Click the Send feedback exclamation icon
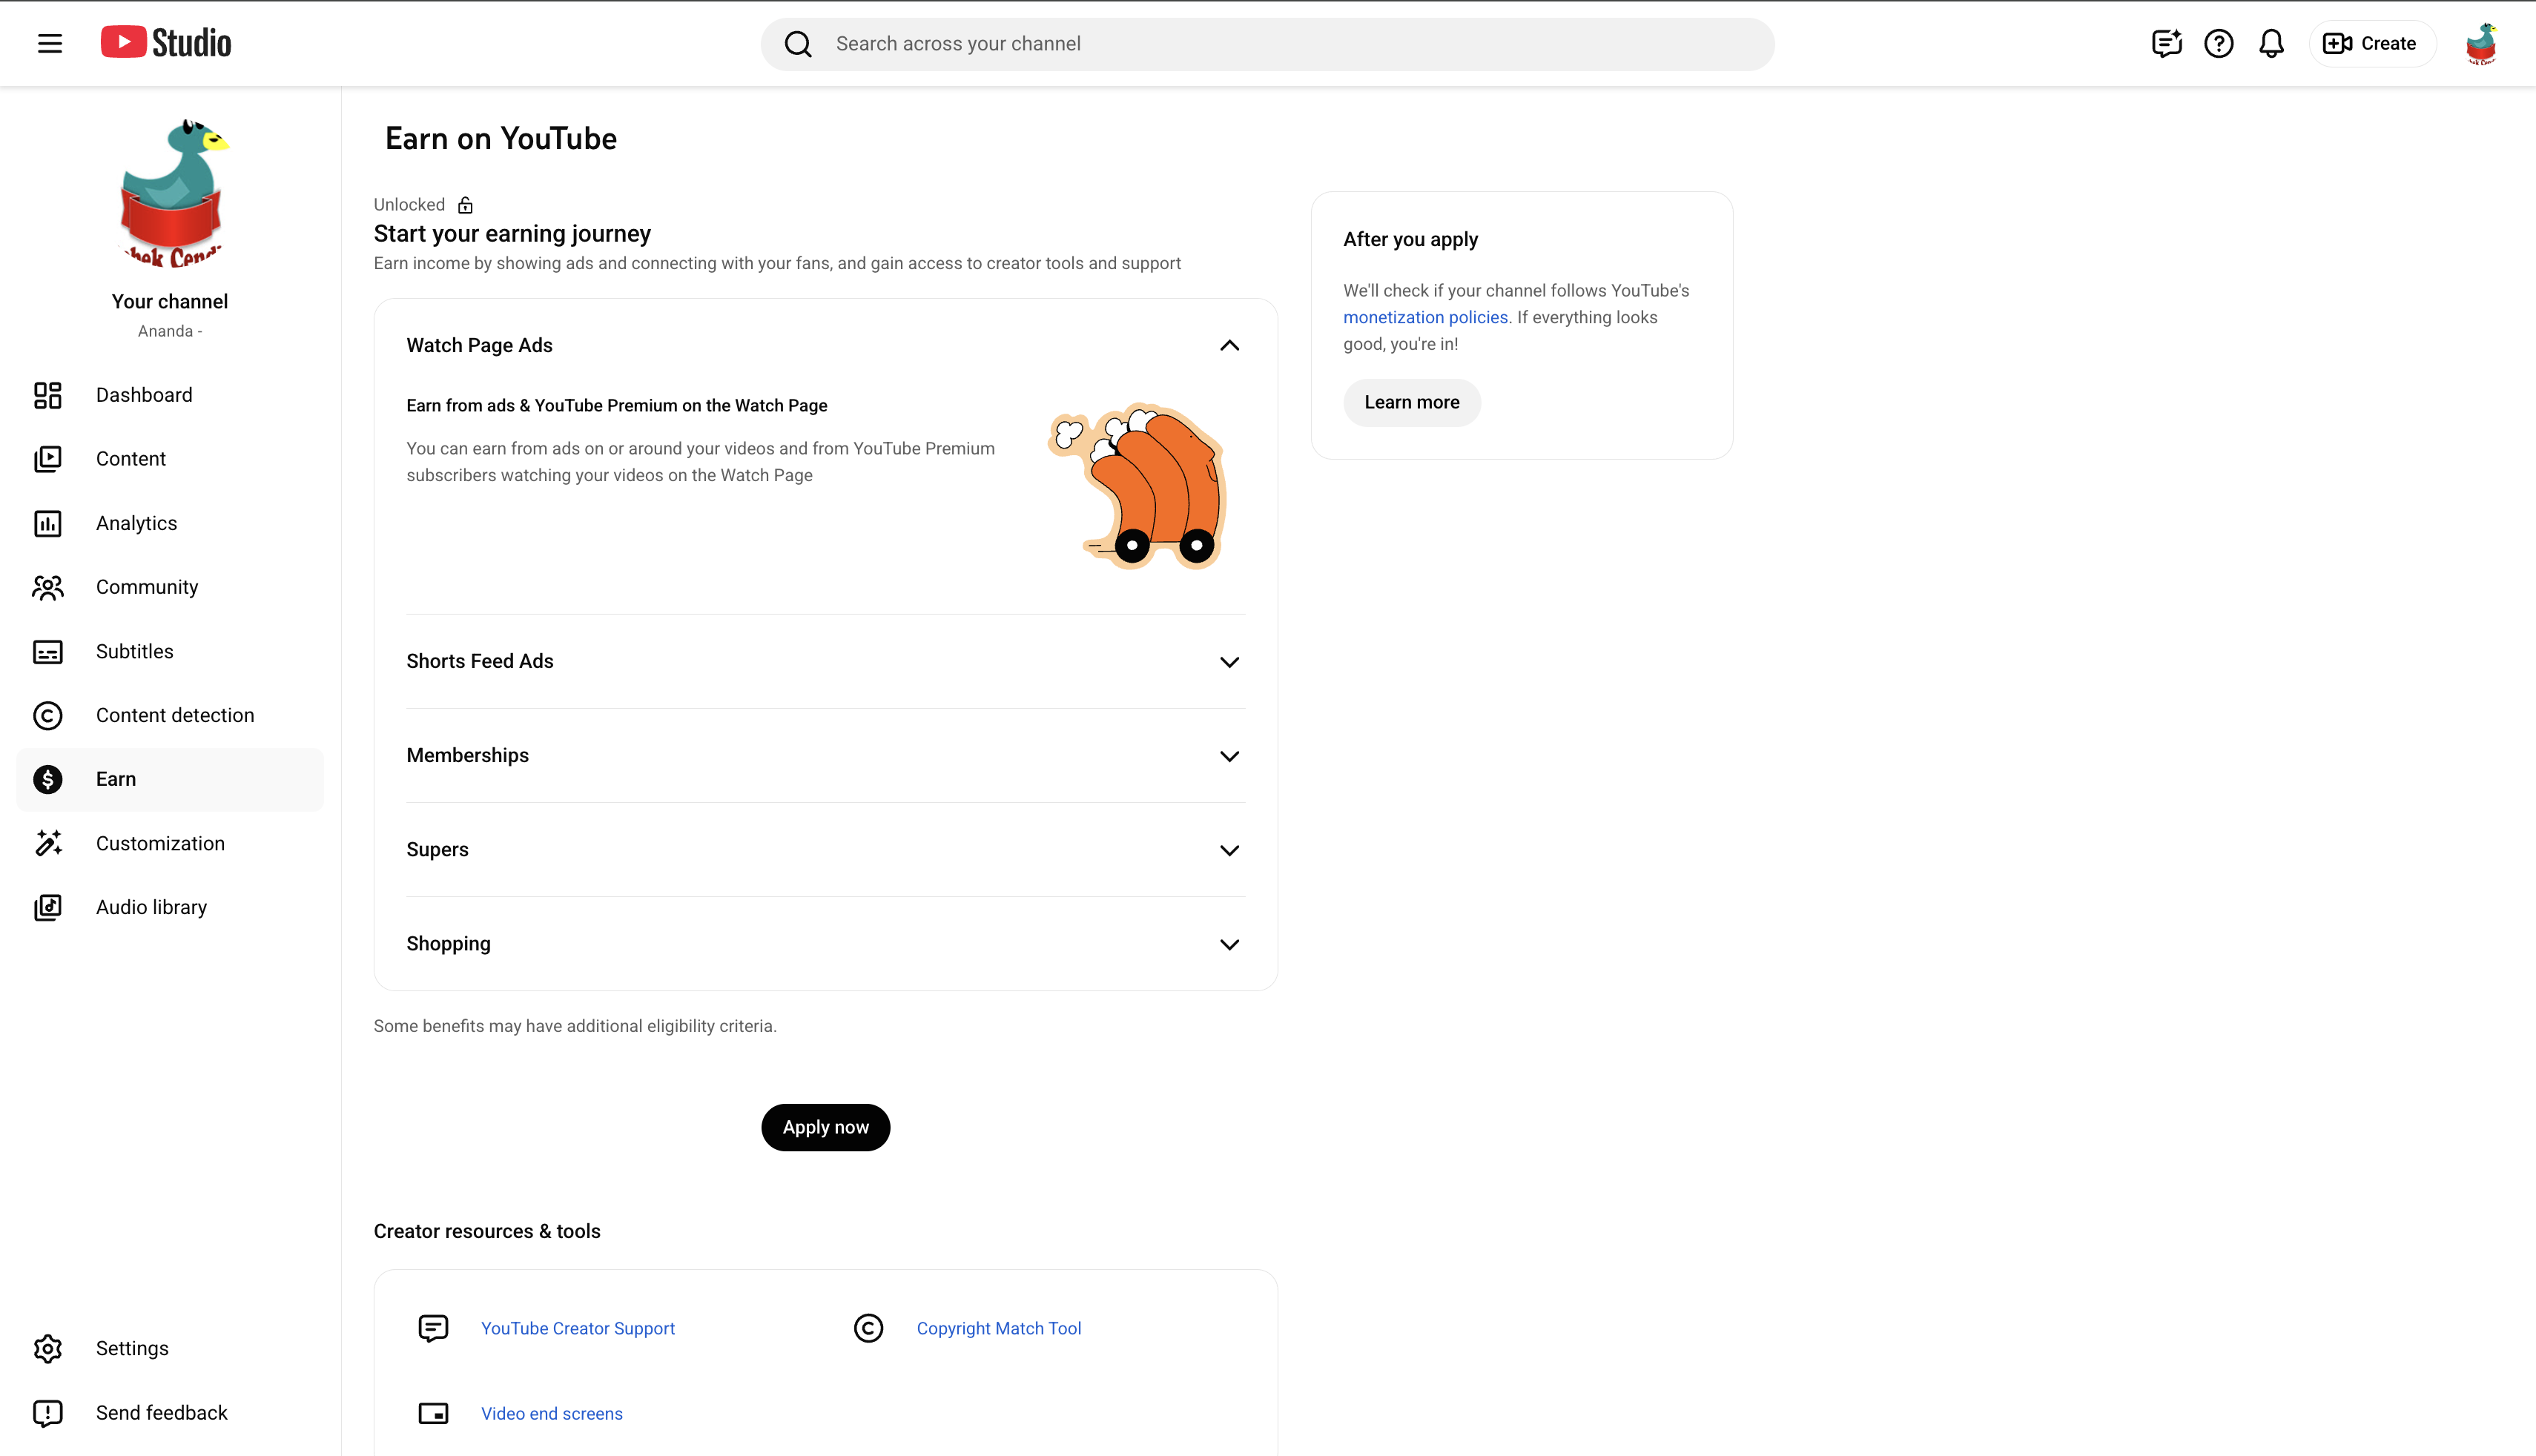 coord(48,1413)
